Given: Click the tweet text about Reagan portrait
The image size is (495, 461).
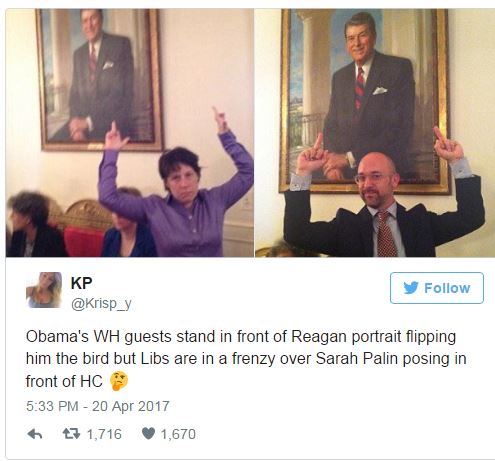Looking at the screenshot, I should [246, 358].
